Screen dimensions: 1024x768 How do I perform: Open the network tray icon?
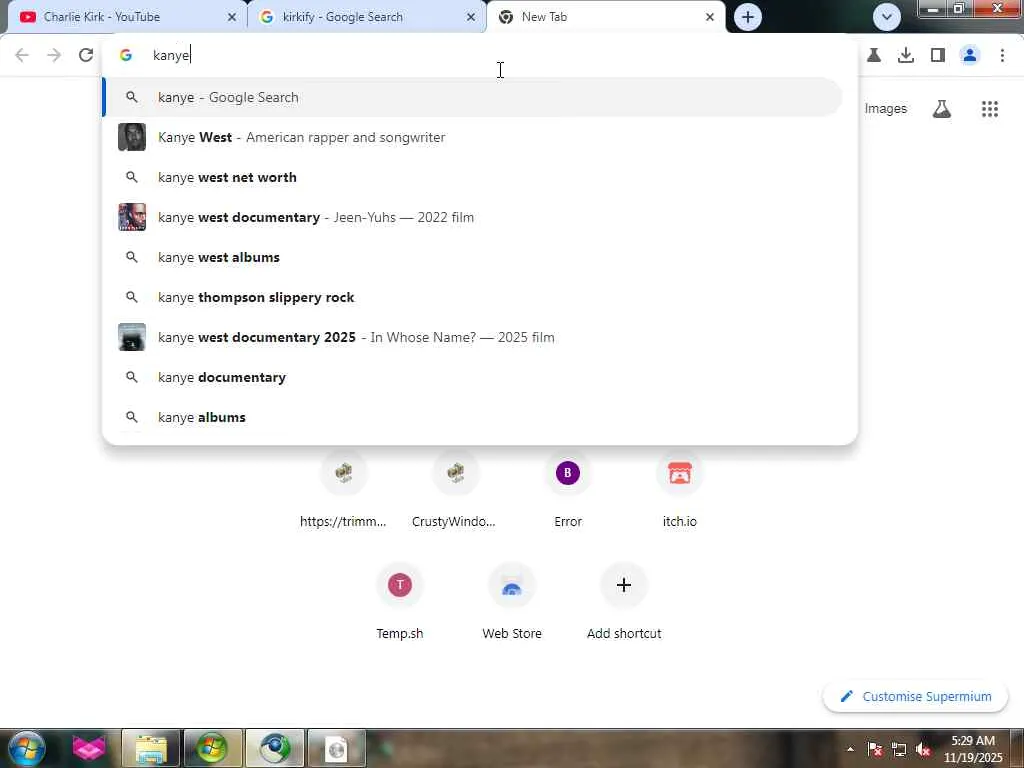(x=899, y=749)
